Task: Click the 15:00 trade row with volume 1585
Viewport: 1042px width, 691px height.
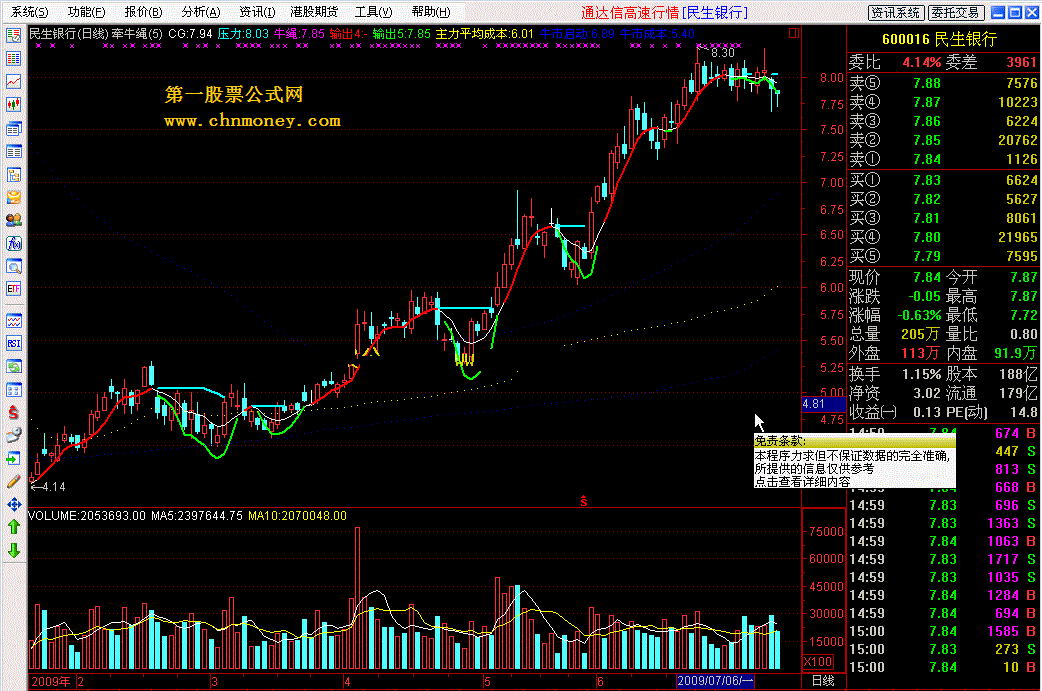Action: [944, 631]
